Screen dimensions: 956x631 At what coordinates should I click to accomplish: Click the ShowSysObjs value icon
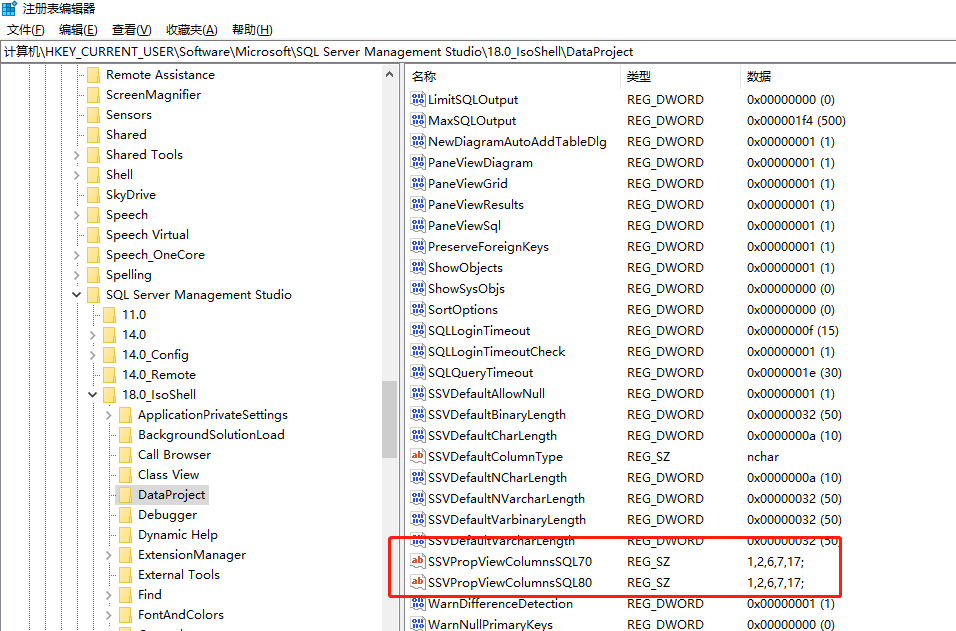pyautogui.click(x=418, y=288)
